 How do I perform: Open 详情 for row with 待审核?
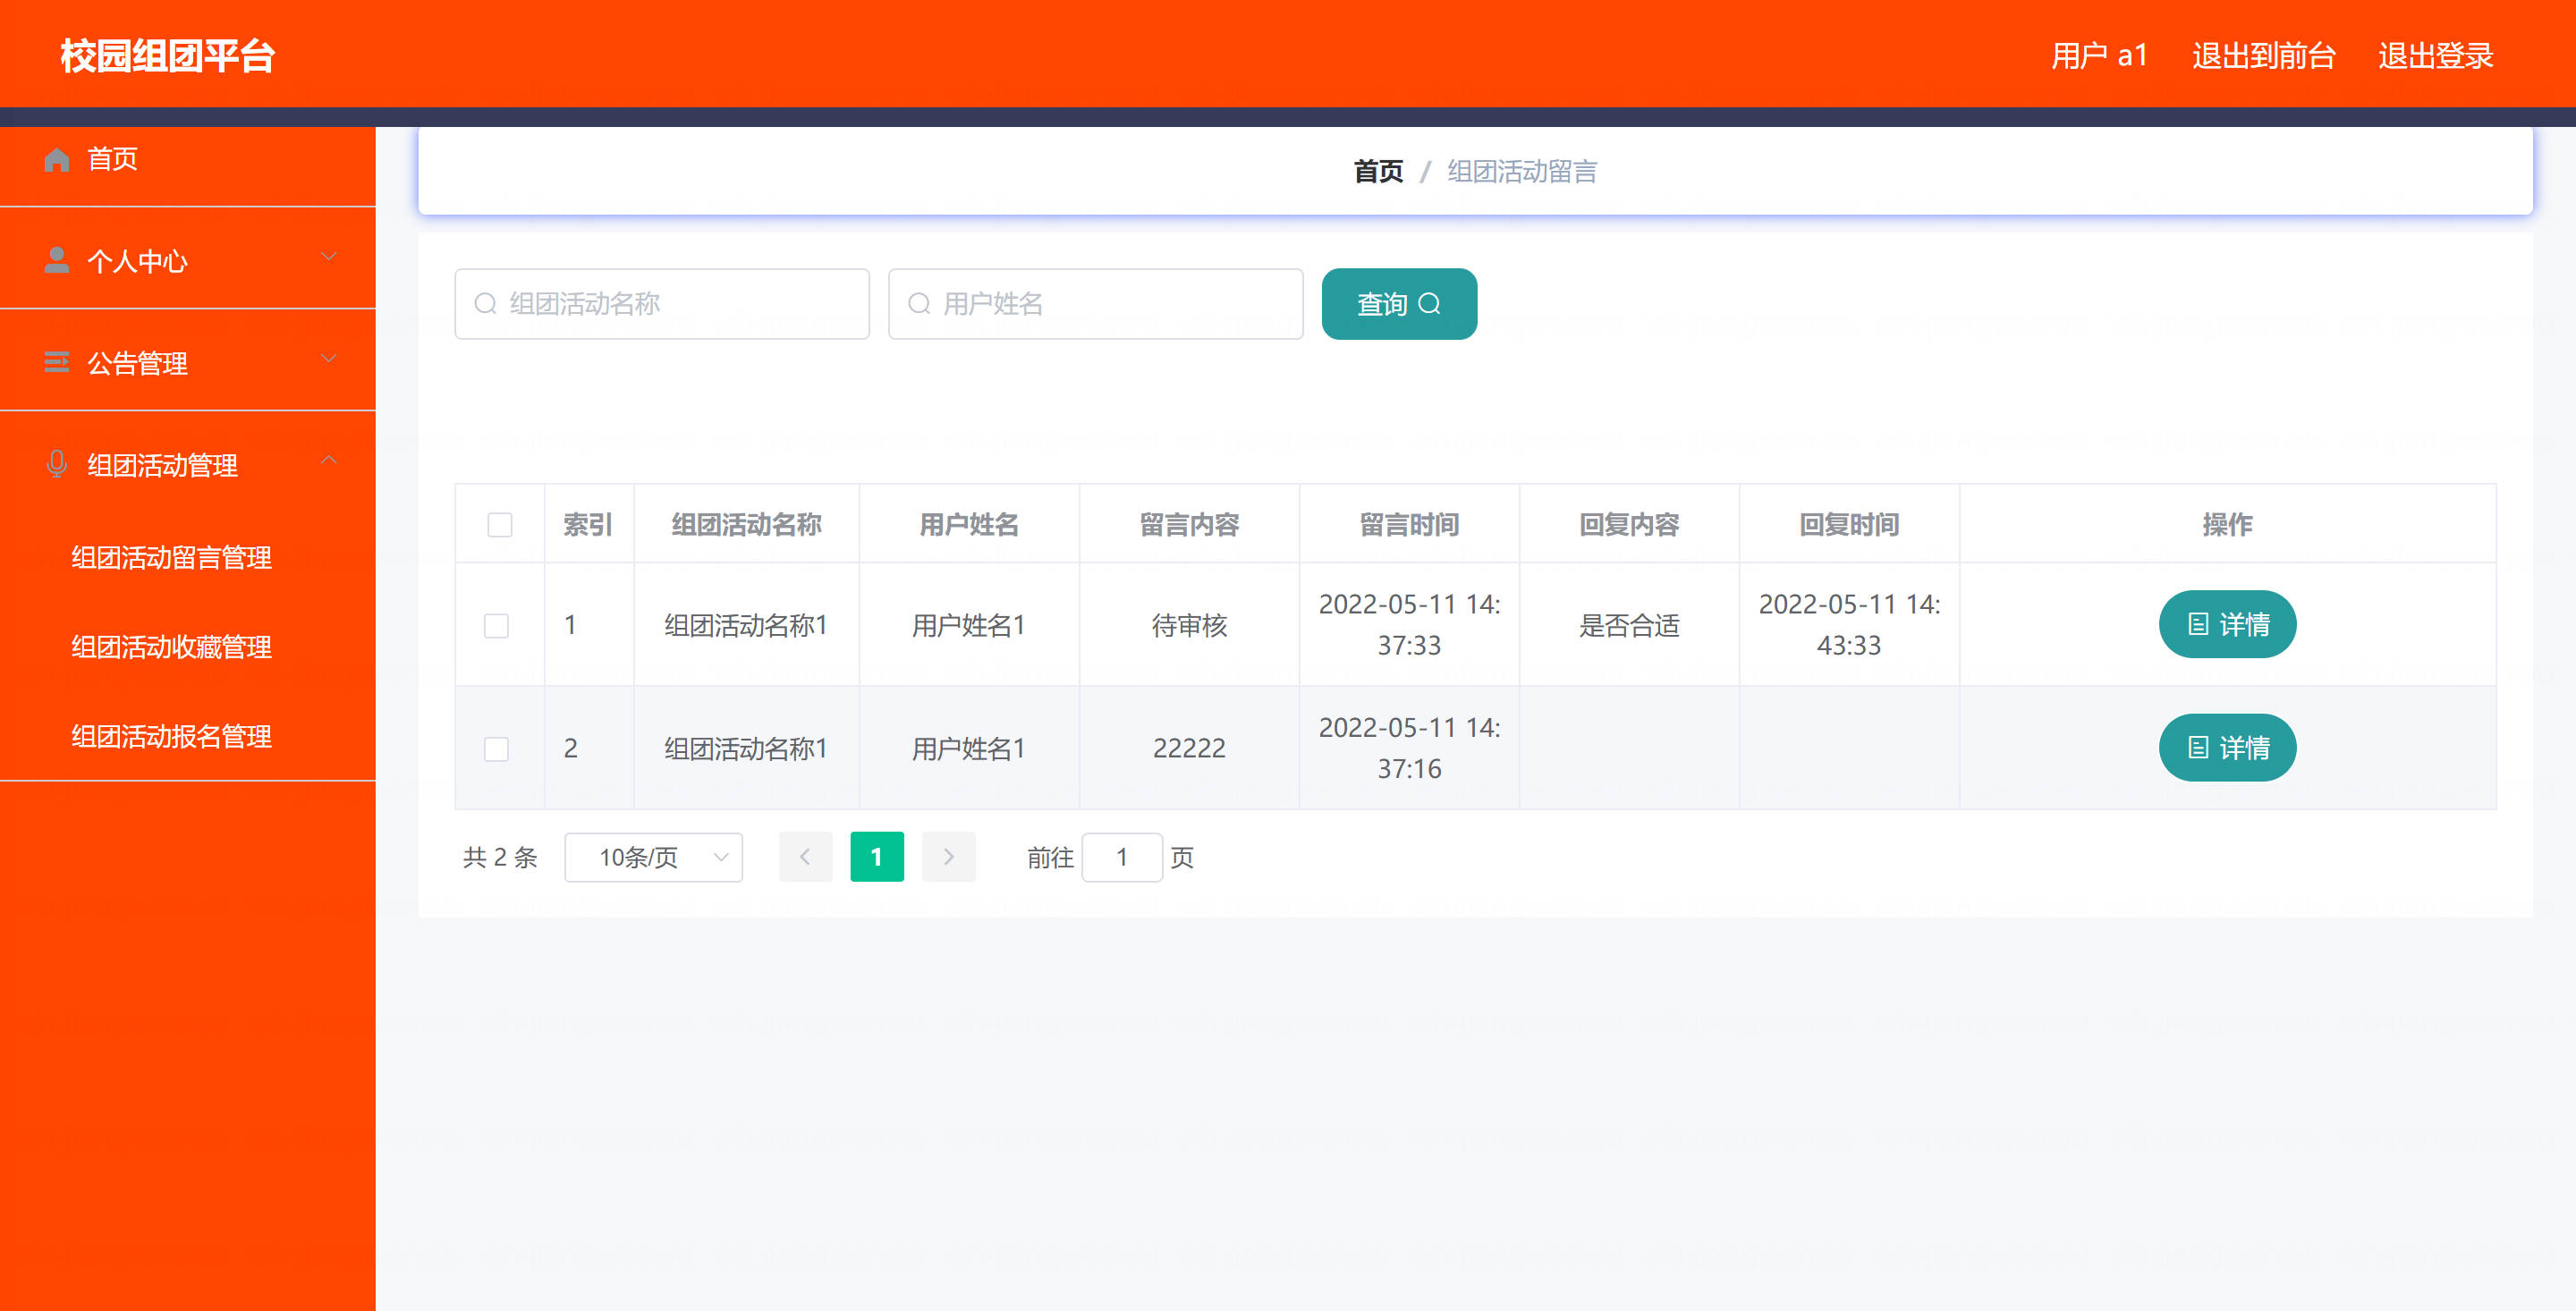(x=2227, y=625)
